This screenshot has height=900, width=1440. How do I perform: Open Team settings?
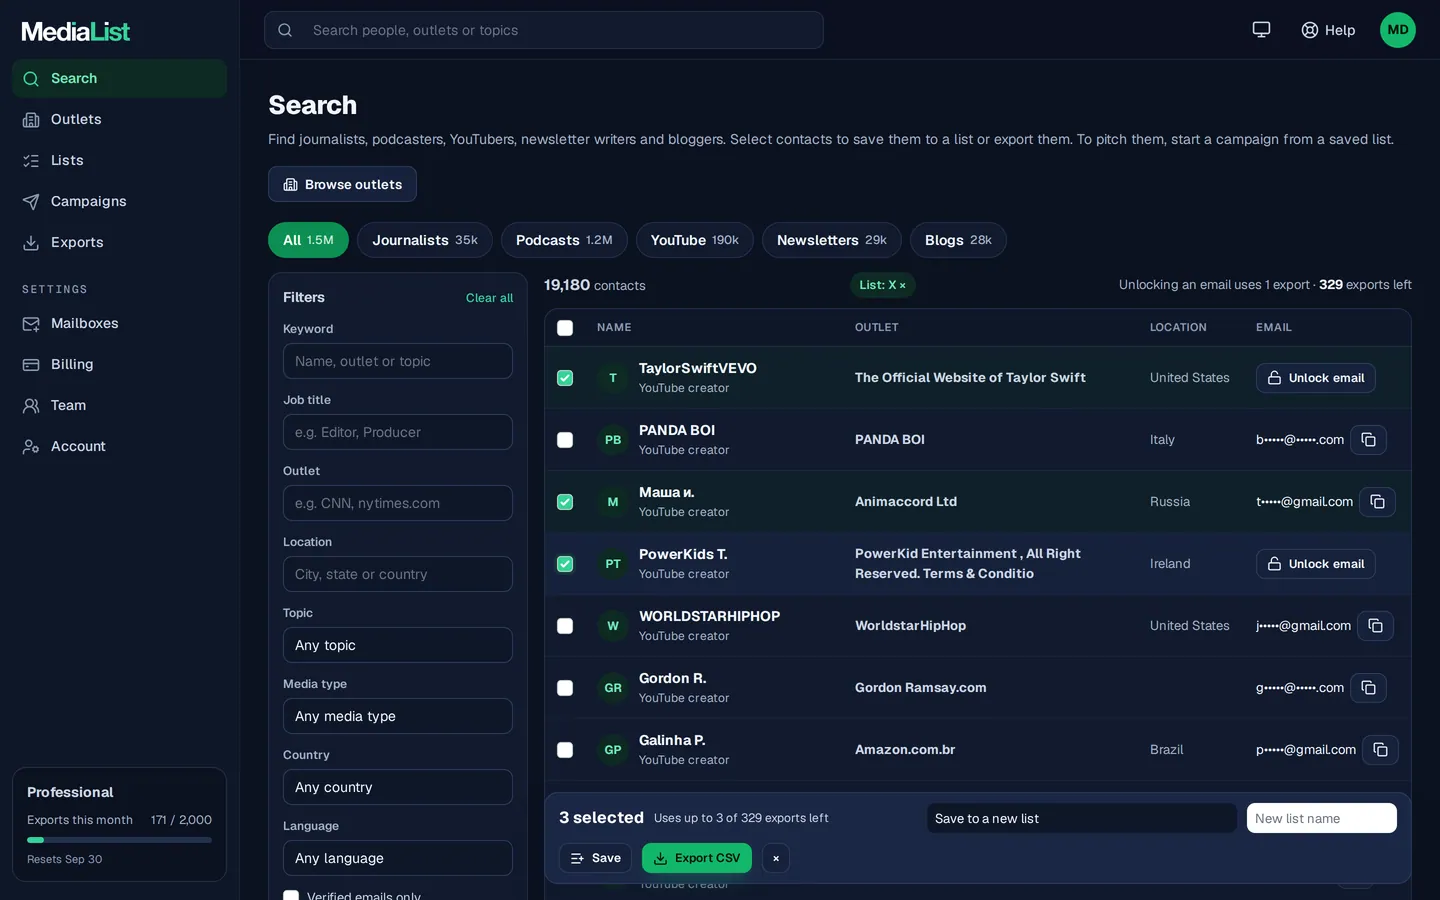tap(119, 405)
